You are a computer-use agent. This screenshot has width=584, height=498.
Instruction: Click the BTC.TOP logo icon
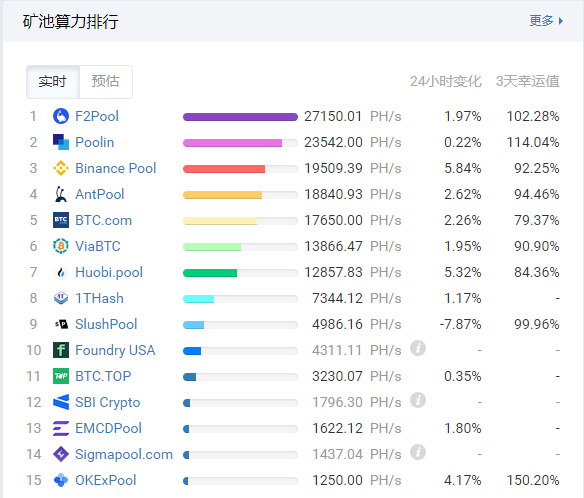[x=61, y=376]
